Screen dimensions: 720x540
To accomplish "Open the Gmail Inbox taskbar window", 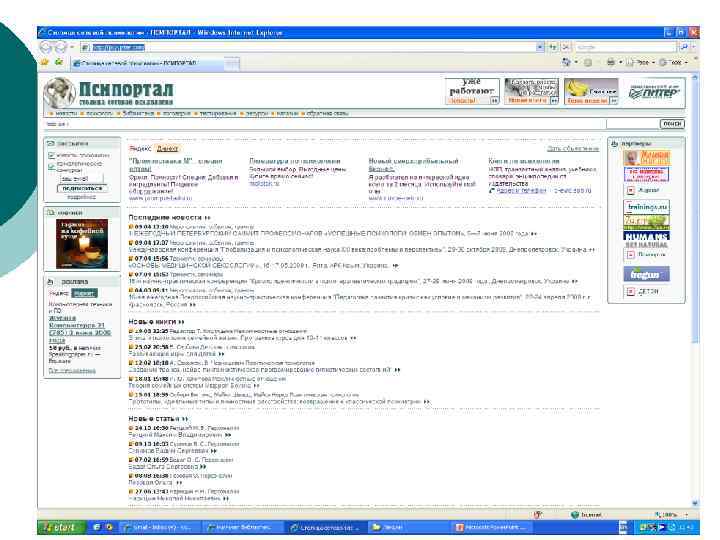I will coord(159,528).
